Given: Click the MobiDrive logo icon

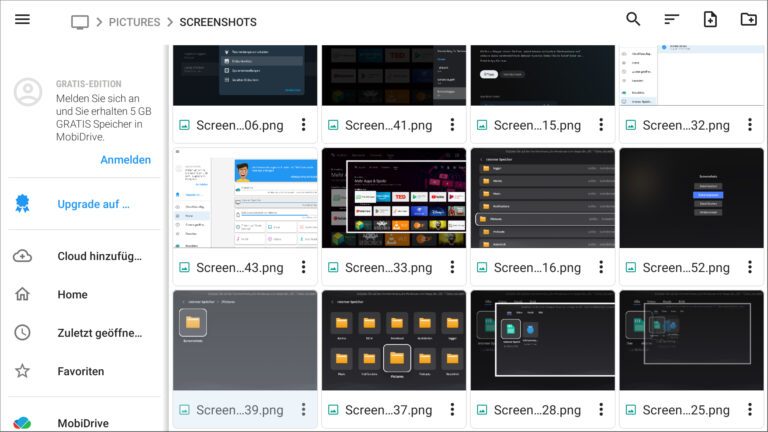Looking at the screenshot, I should tap(22, 423).
